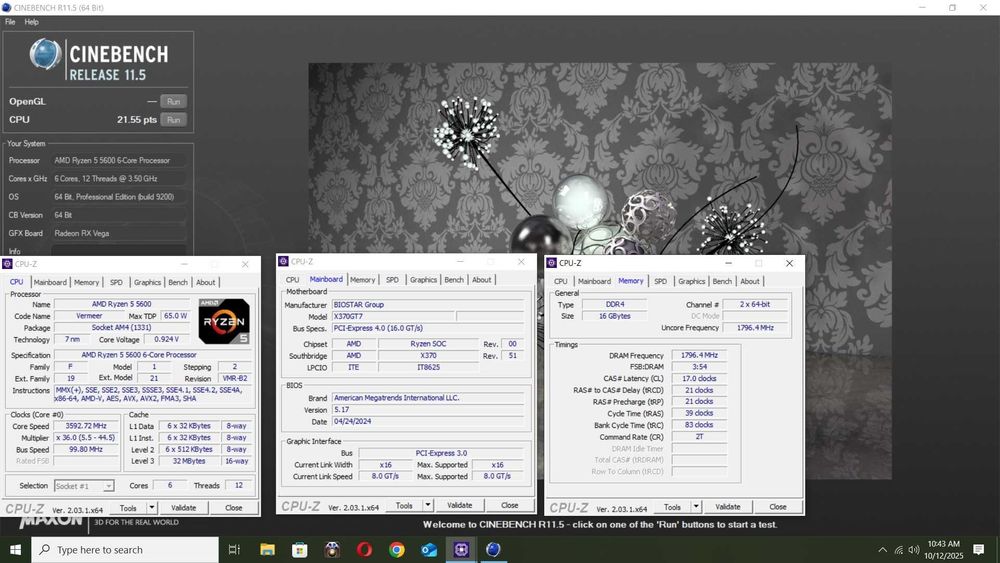Open the Help menu in Cinebench

pyautogui.click(x=31, y=22)
